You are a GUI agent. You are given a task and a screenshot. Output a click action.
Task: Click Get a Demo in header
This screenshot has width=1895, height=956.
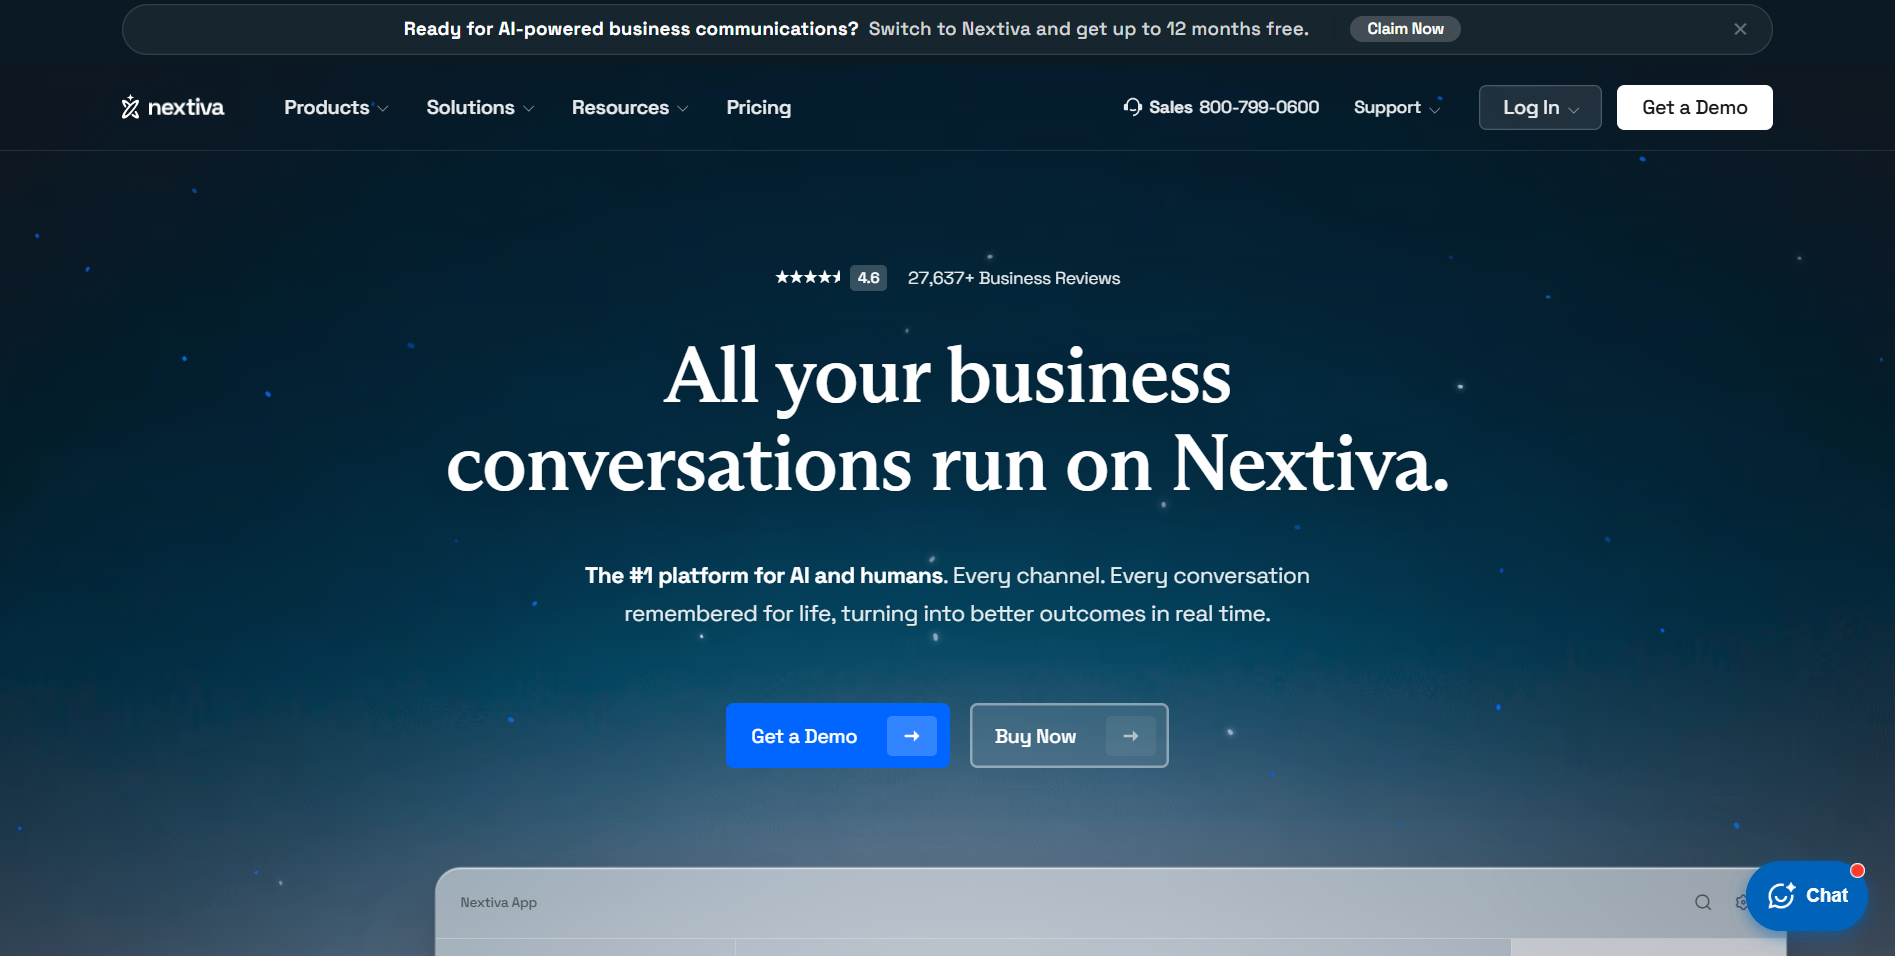click(1694, 107)
